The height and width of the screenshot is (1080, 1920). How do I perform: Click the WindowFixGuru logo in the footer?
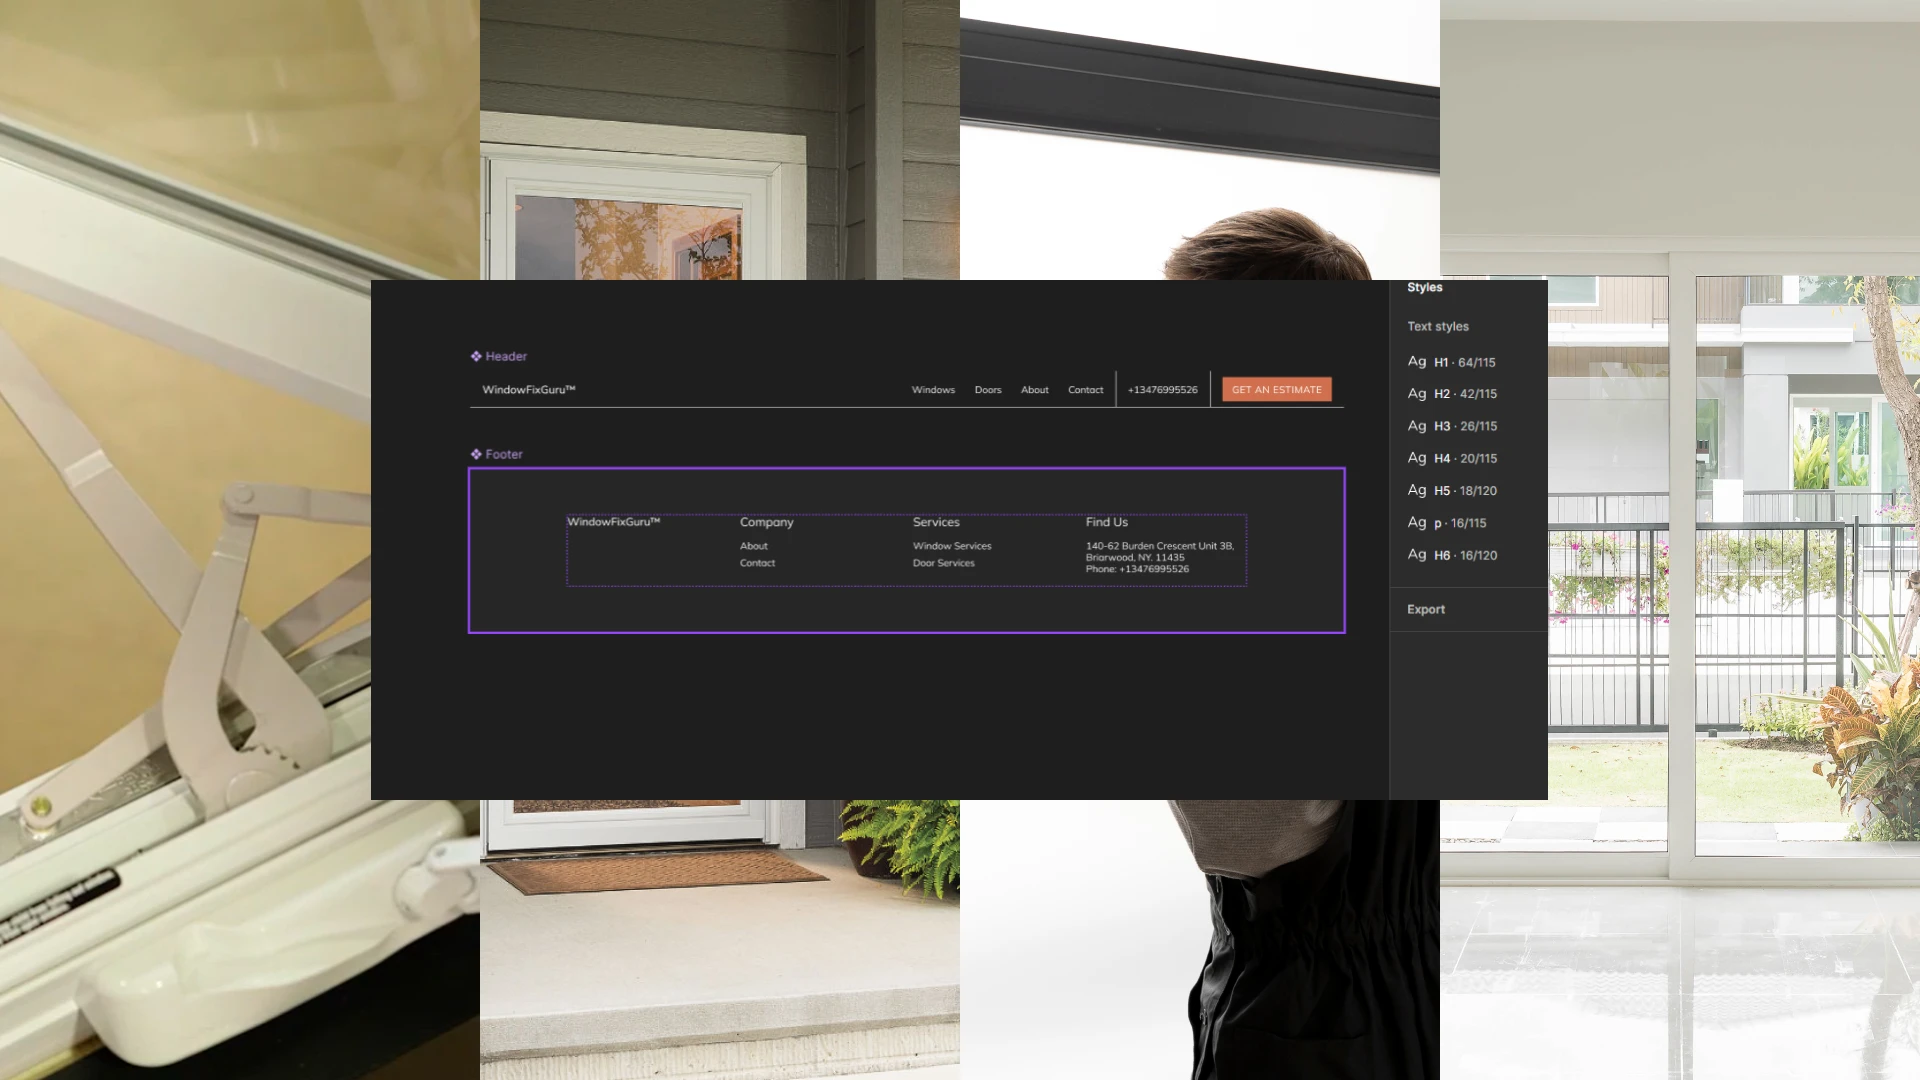click(613, 522)
